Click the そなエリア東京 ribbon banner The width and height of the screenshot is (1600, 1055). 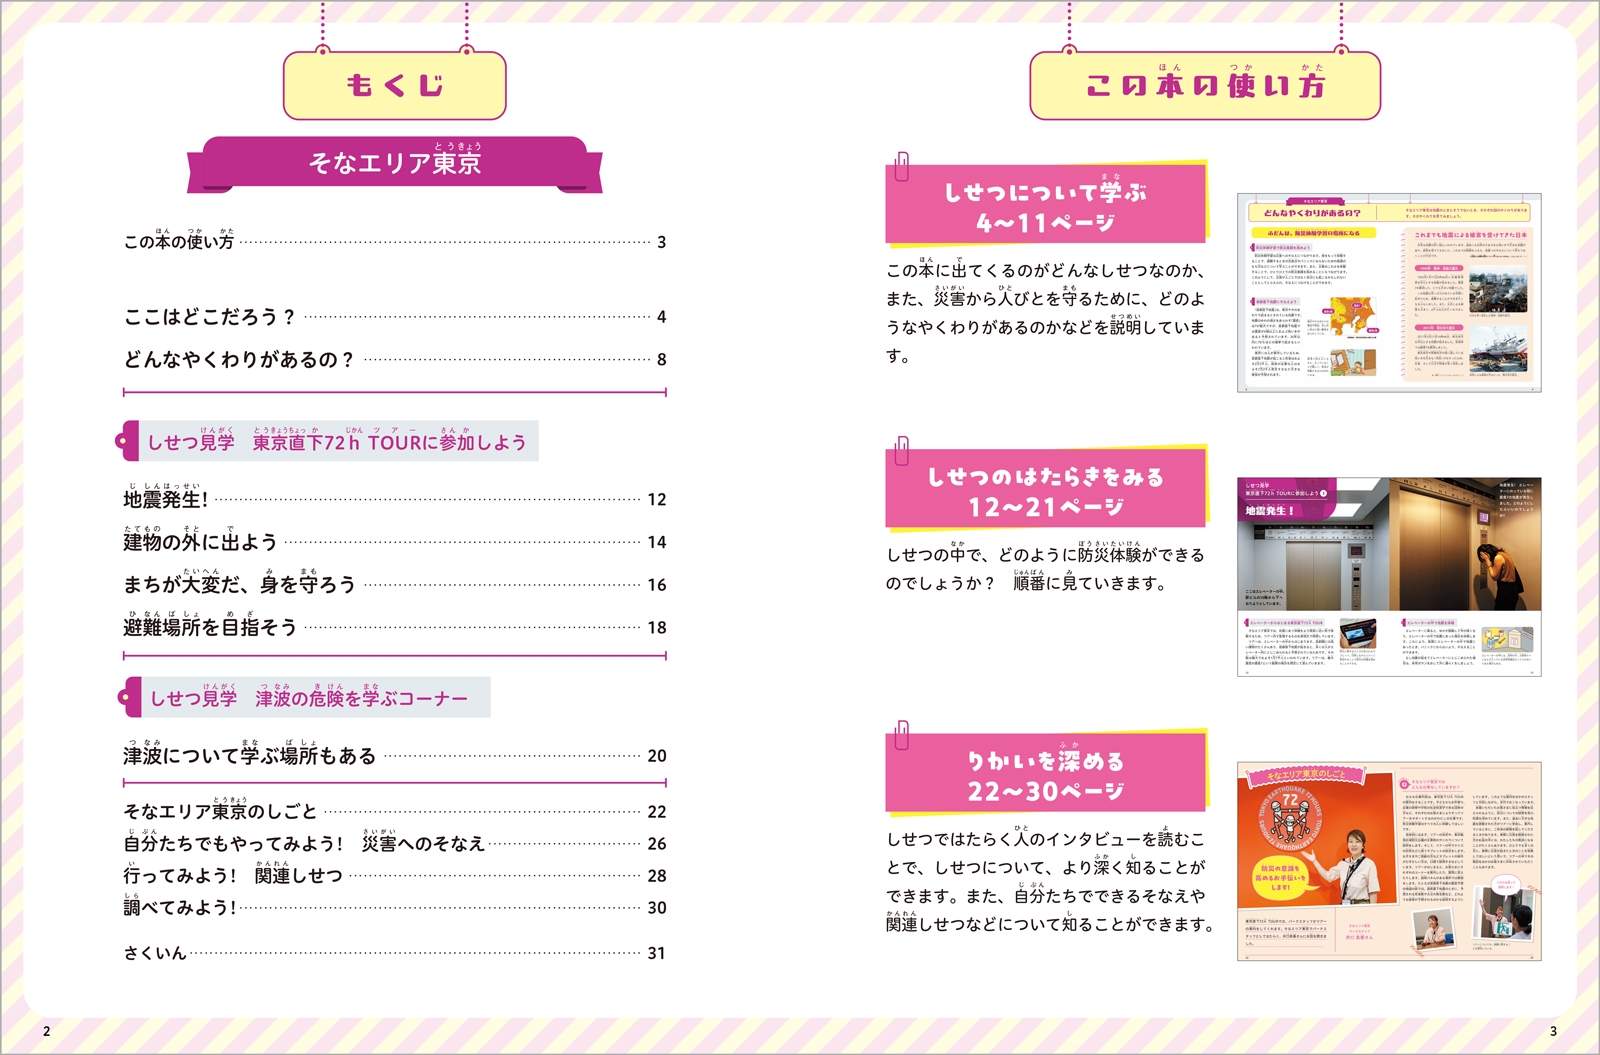[395, 163]
